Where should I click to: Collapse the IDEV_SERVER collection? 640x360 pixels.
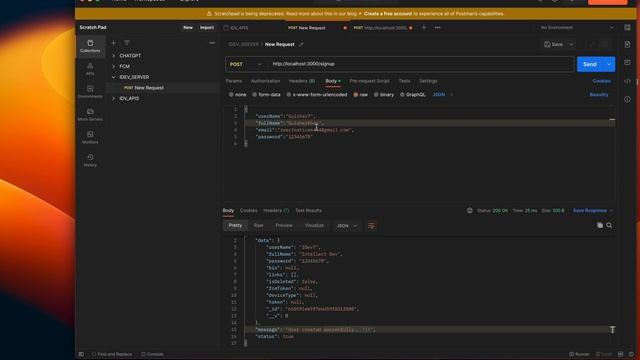[113, 77]
